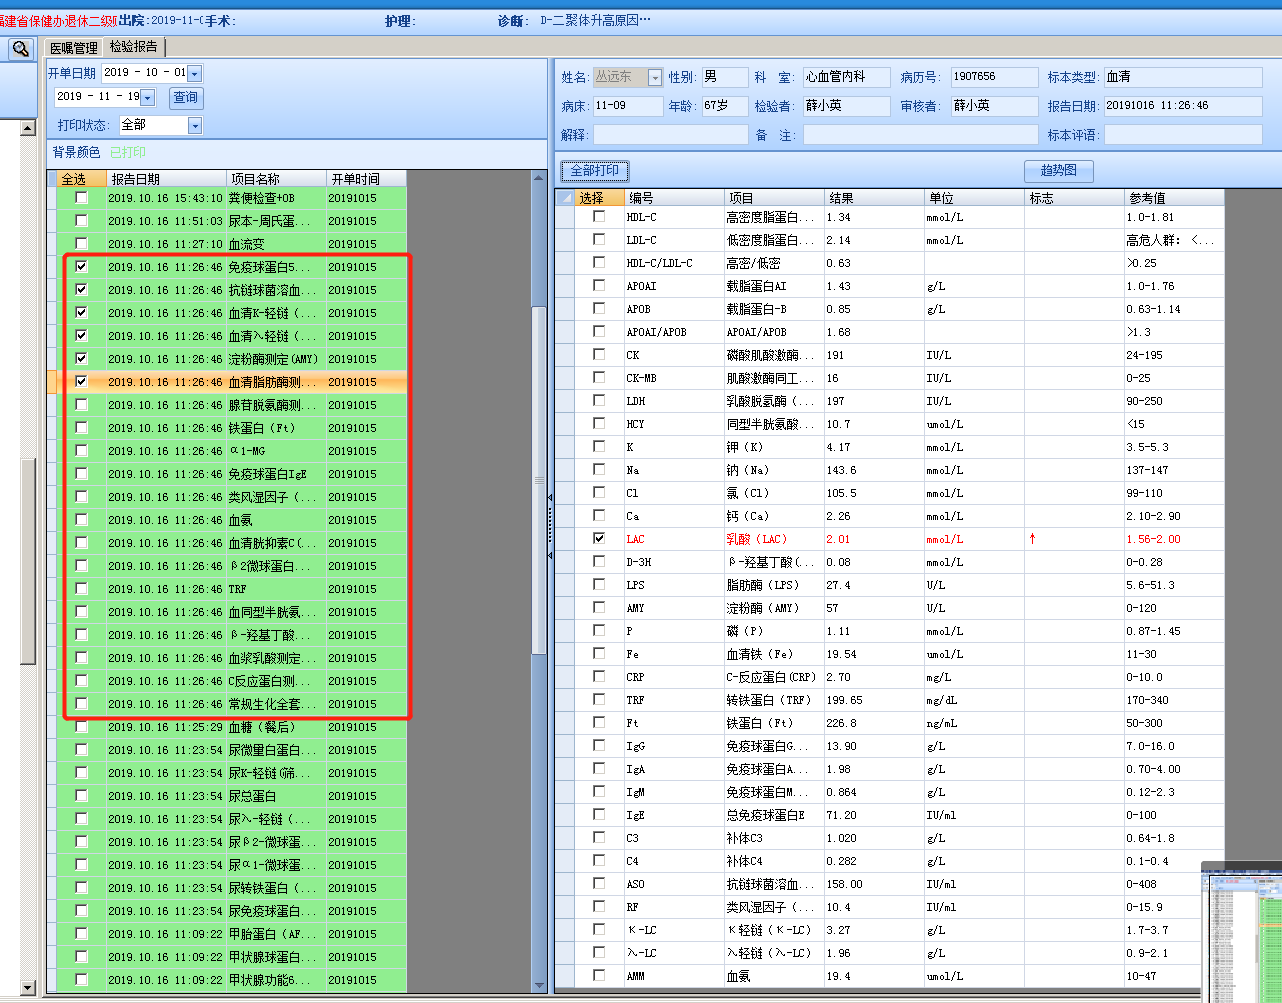This screenshot has height=1003, width=1282.
Task: Select the ASO result row checkbox
Action: (x=599, y=883)
